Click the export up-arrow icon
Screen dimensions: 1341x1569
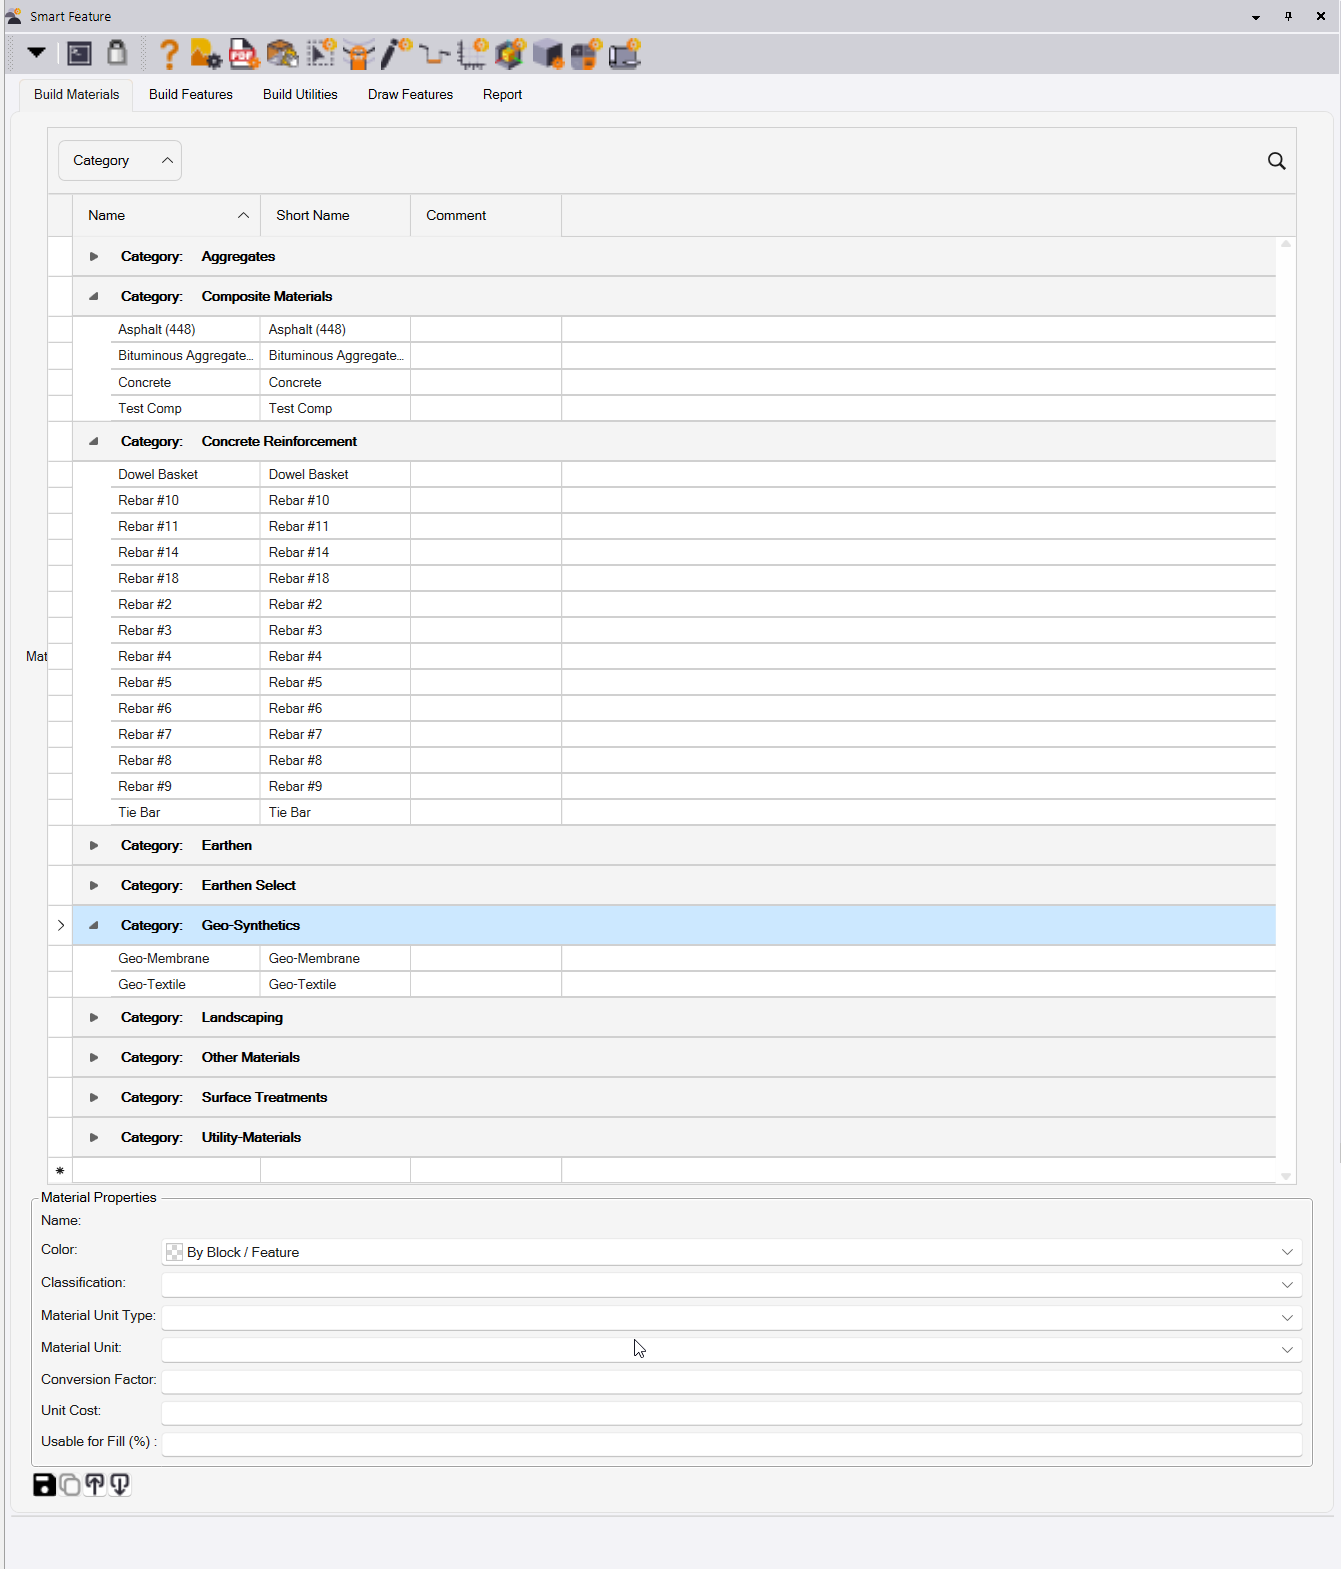pyautogui.click(x=95, y=1485)
